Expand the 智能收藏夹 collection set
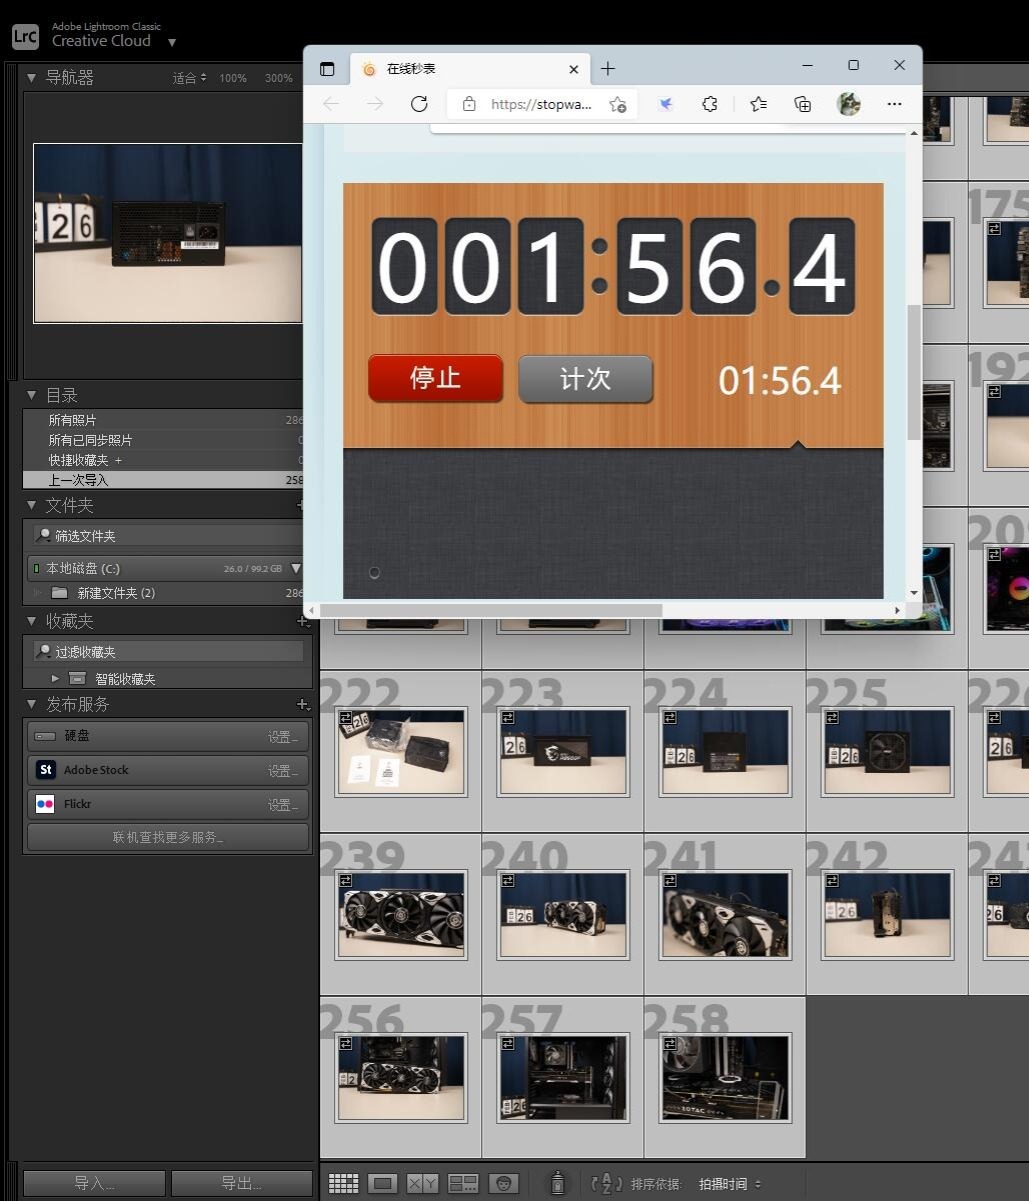The width and height of the screenshot is (1029, 1201). click(56, 679)
